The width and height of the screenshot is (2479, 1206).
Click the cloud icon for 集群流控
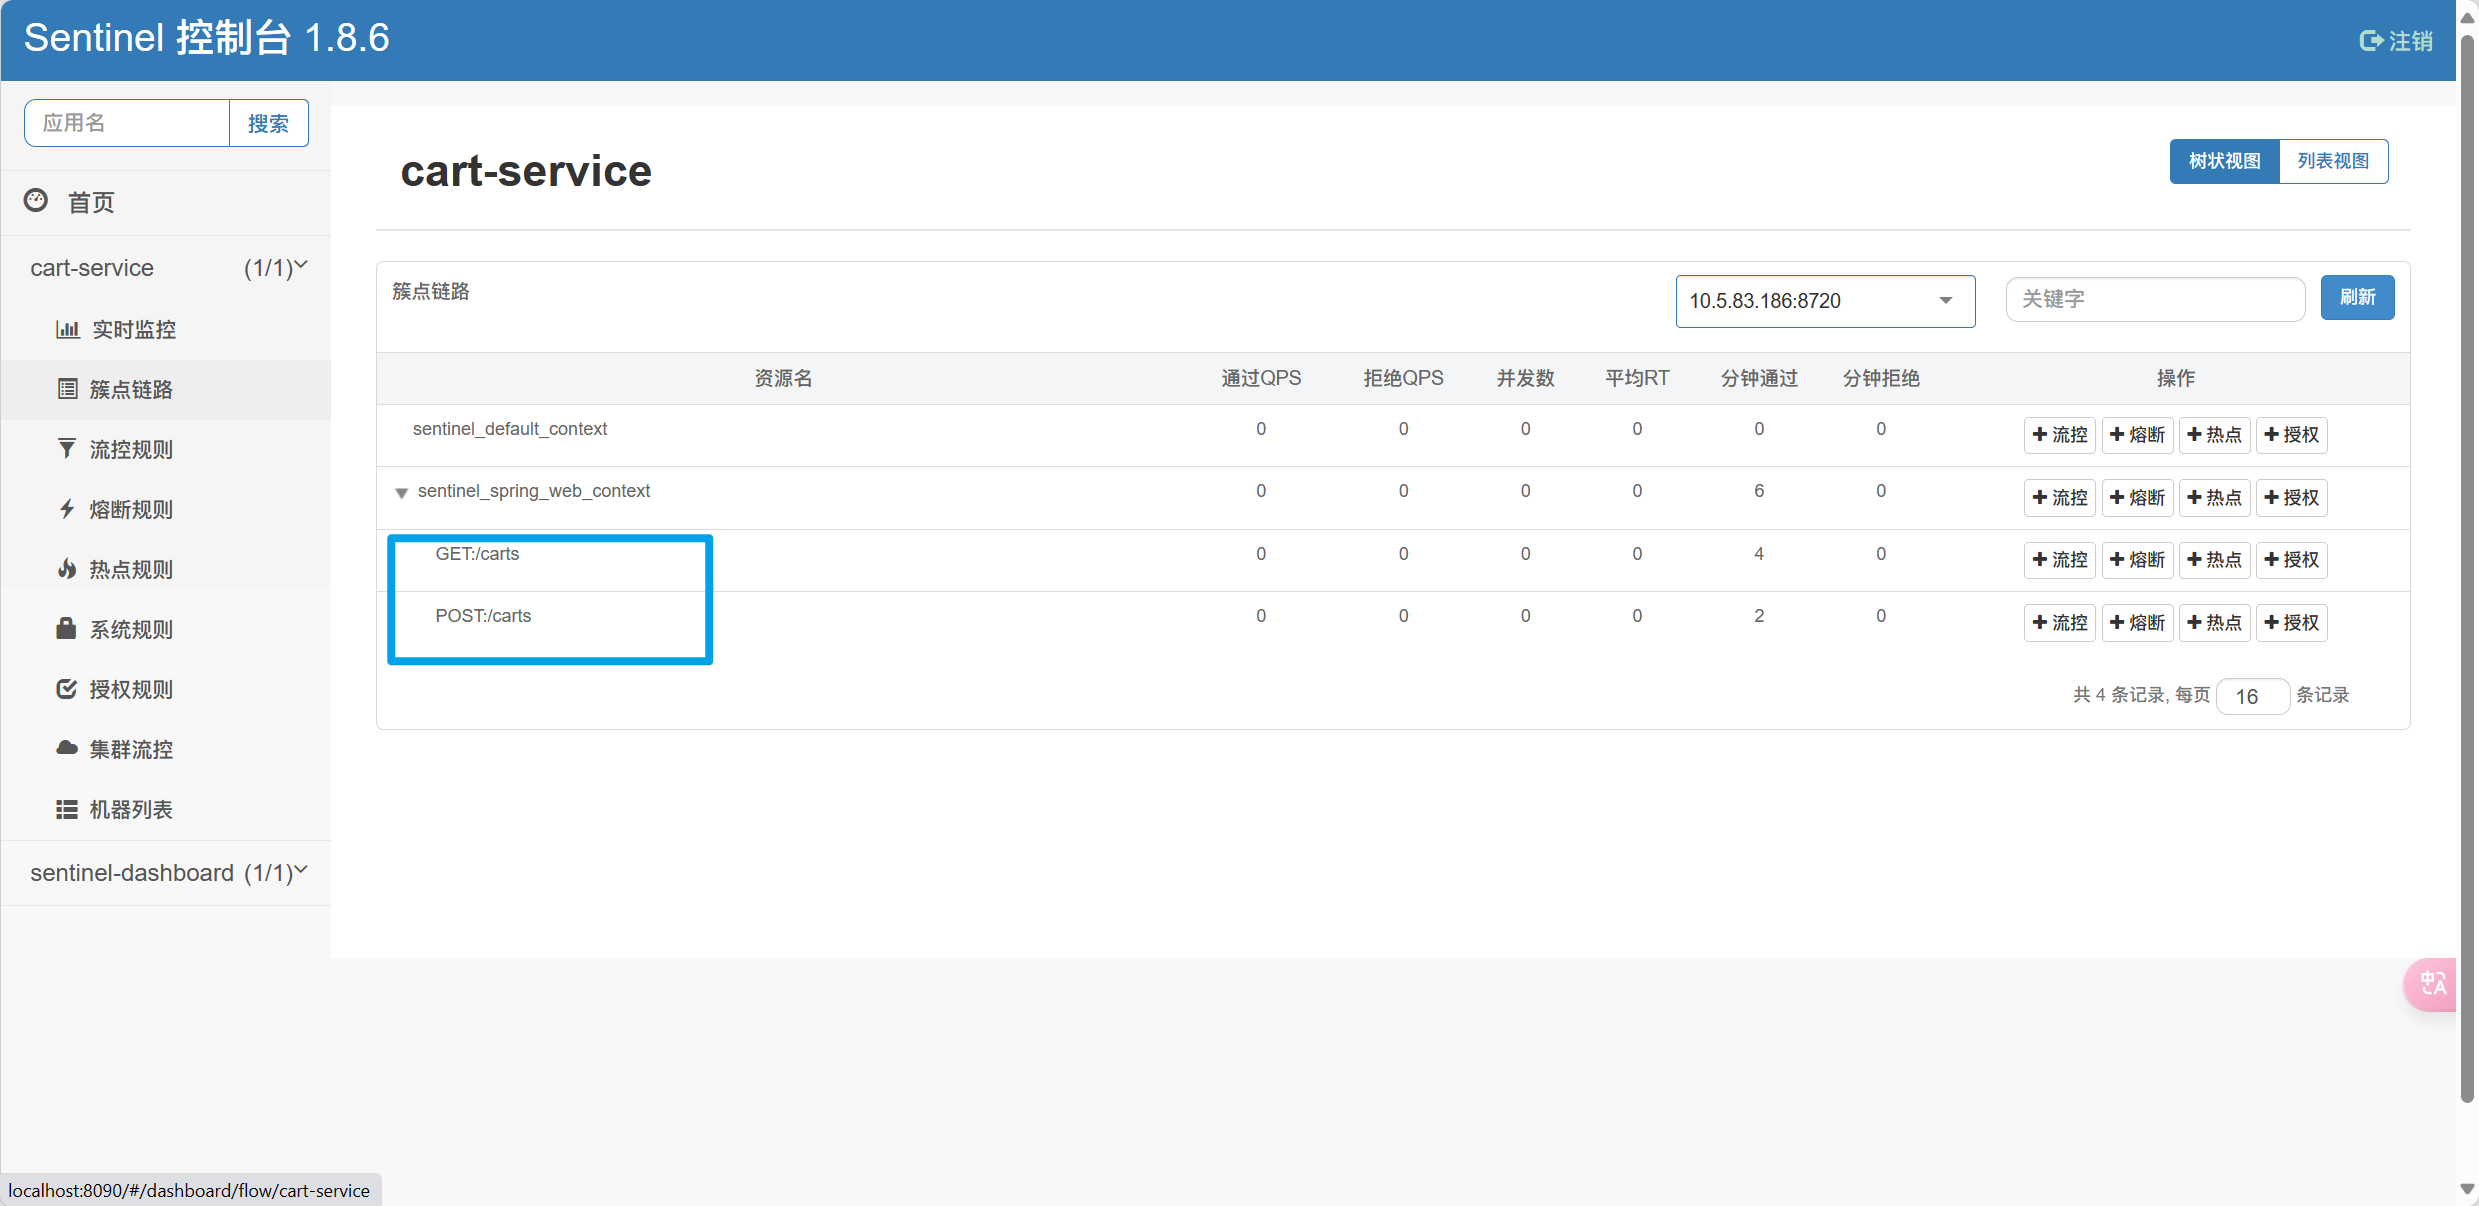point(67,748)
